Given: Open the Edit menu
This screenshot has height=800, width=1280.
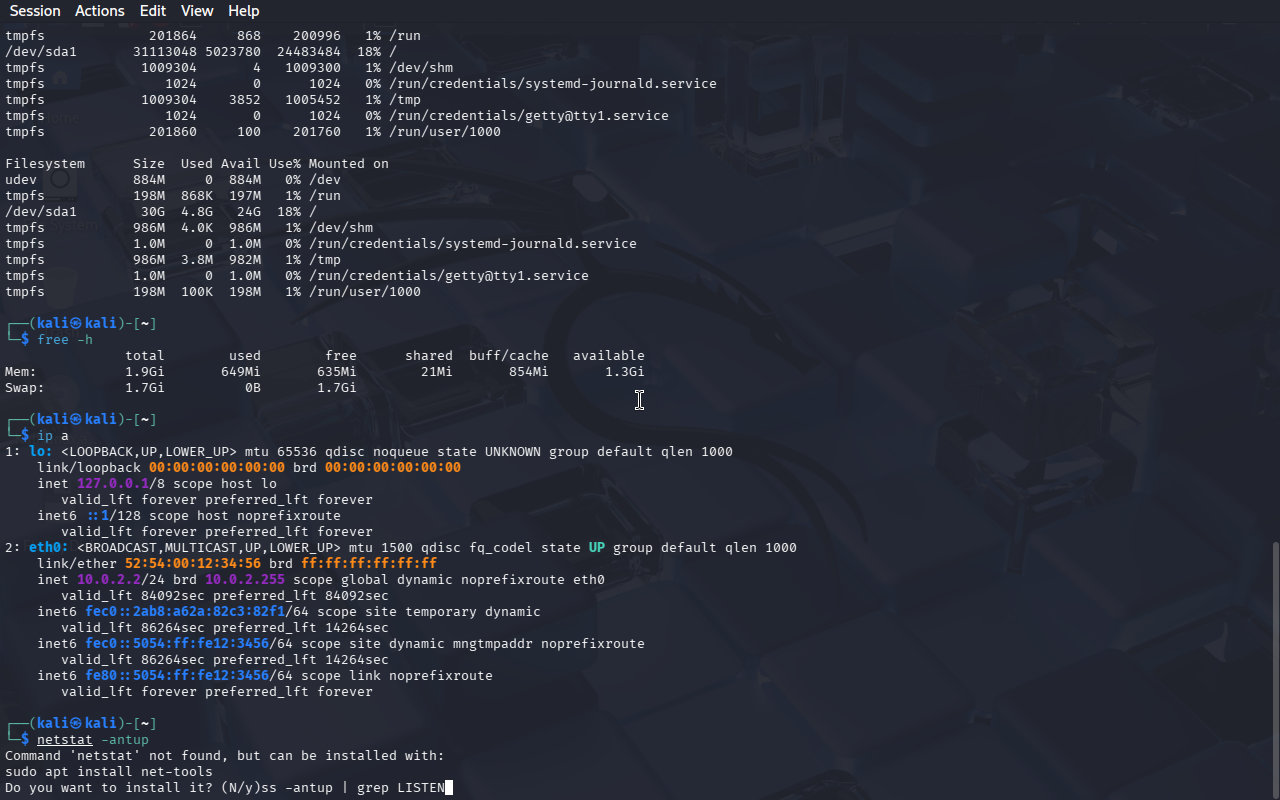Looking at the screenshot, I should pos(153,11).
